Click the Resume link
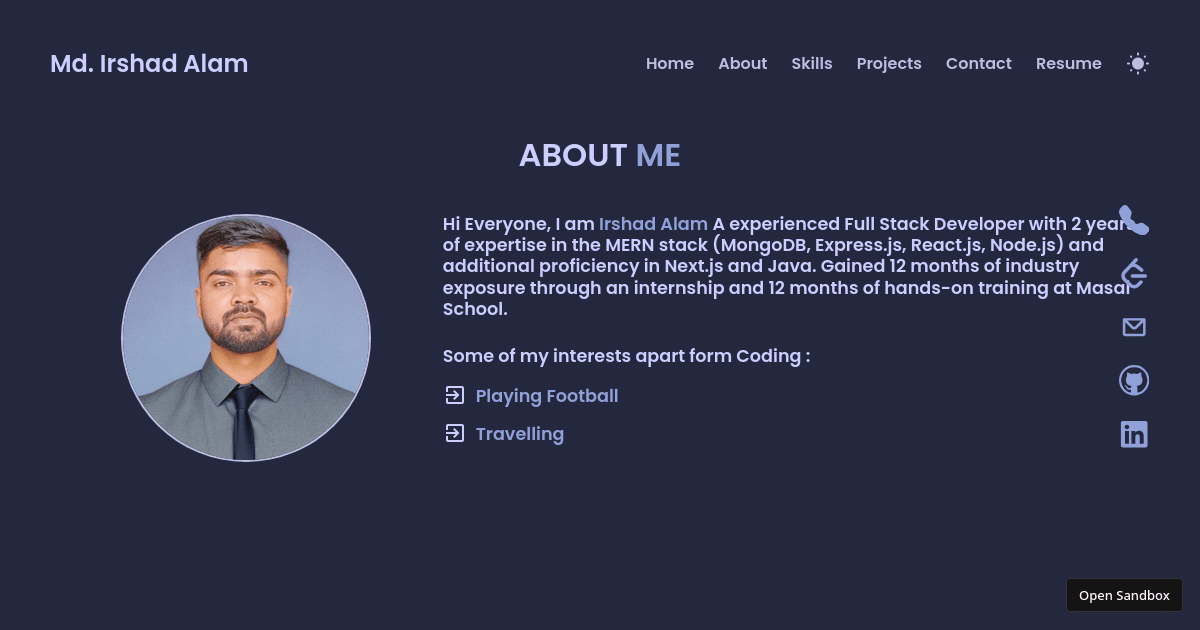Screen dimensions: 1200x630 tap(1068, 63)
